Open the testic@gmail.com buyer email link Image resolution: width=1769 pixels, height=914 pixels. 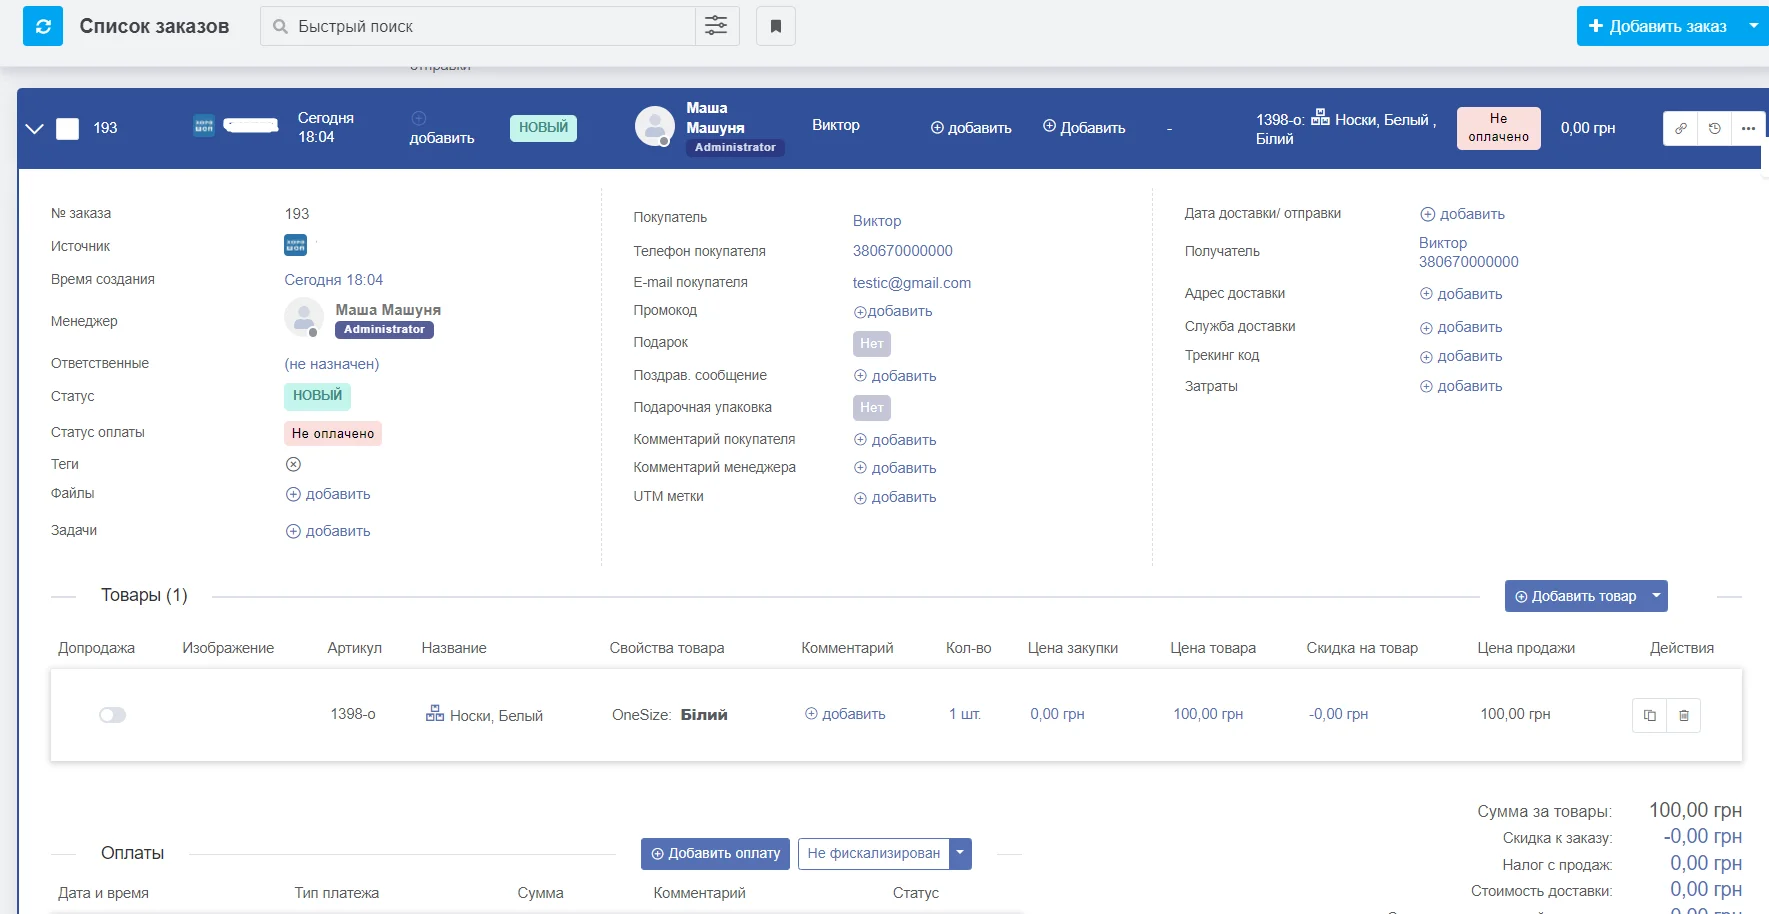(911, 283)
